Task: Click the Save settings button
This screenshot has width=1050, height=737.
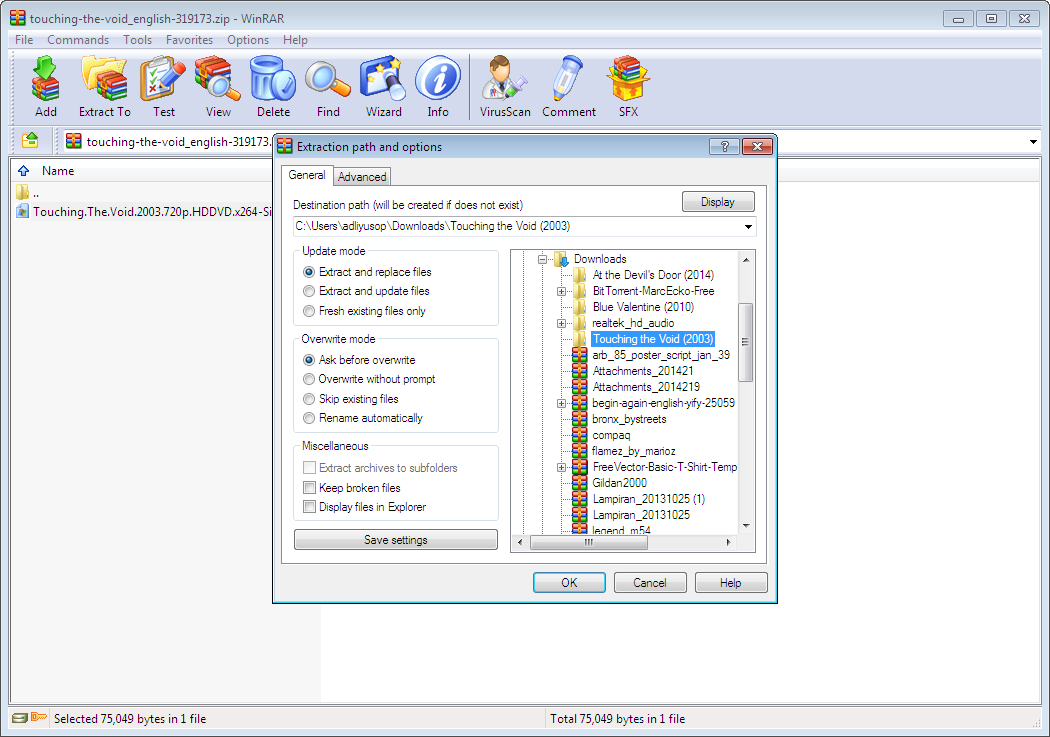Action: tap(396, 540)
